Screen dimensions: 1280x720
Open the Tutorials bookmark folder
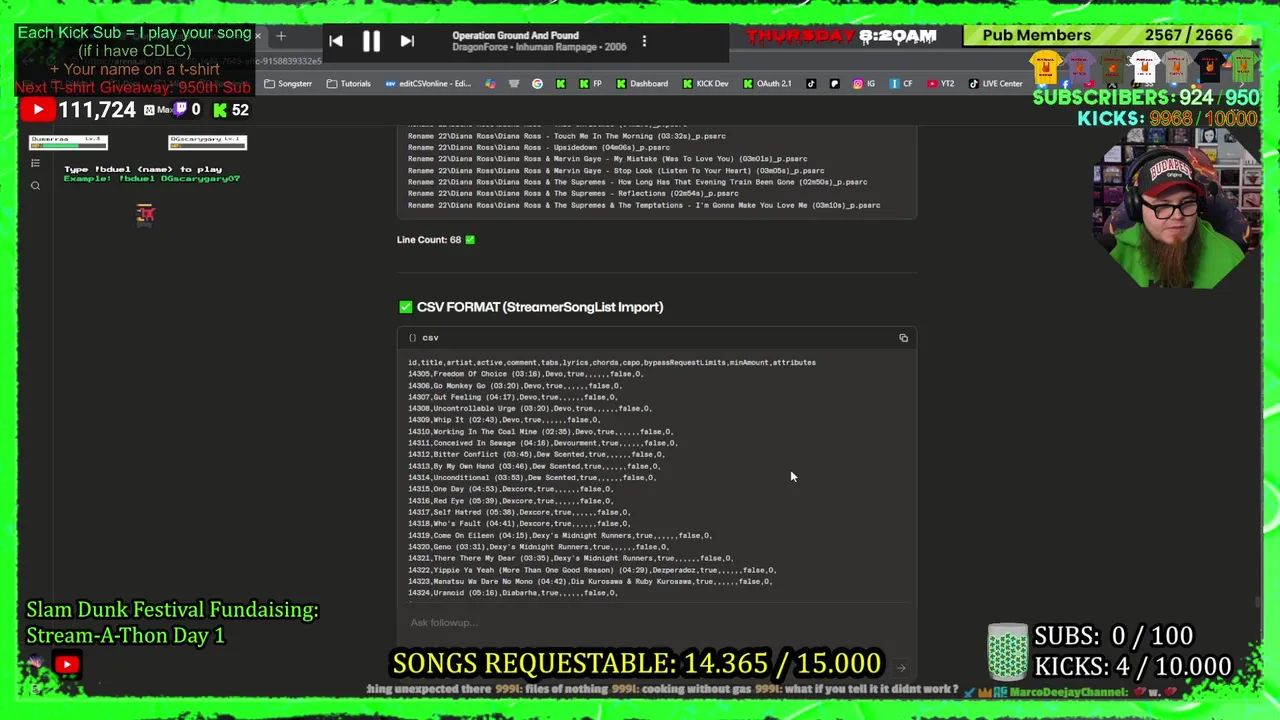click(x=350, y=83)
